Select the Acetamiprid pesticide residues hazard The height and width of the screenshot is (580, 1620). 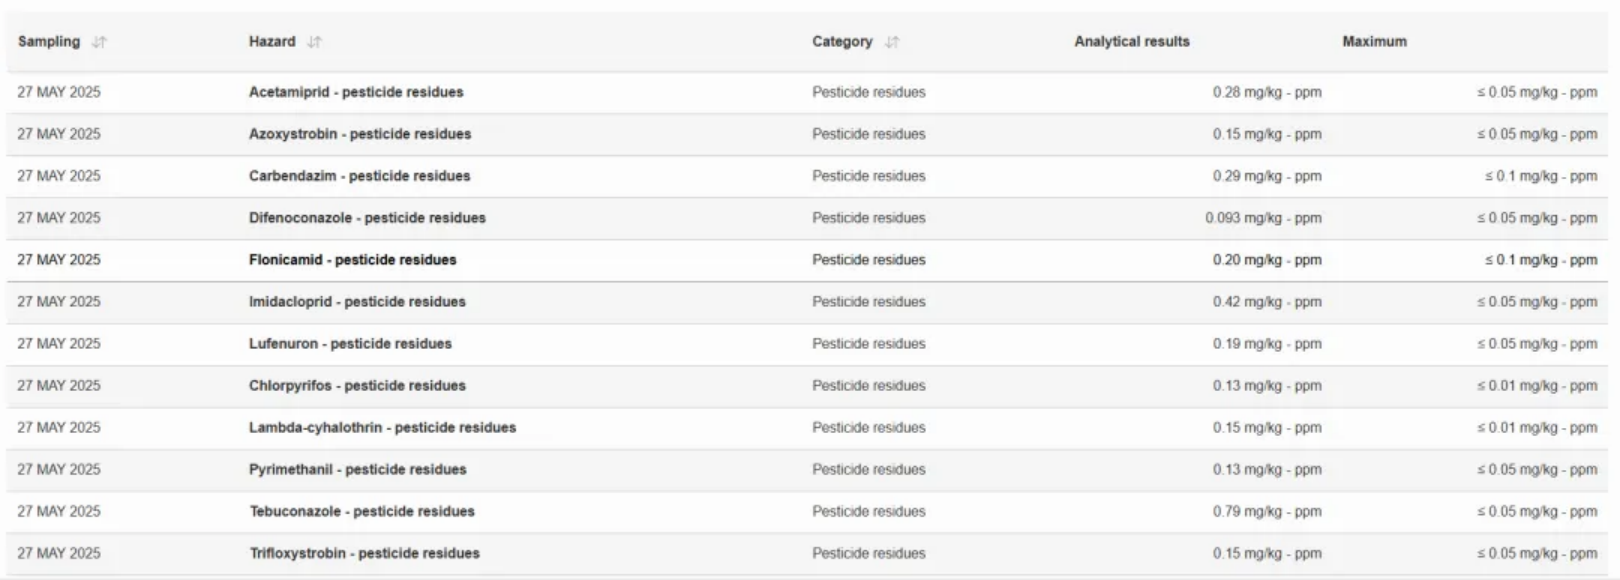pos(356,92)
